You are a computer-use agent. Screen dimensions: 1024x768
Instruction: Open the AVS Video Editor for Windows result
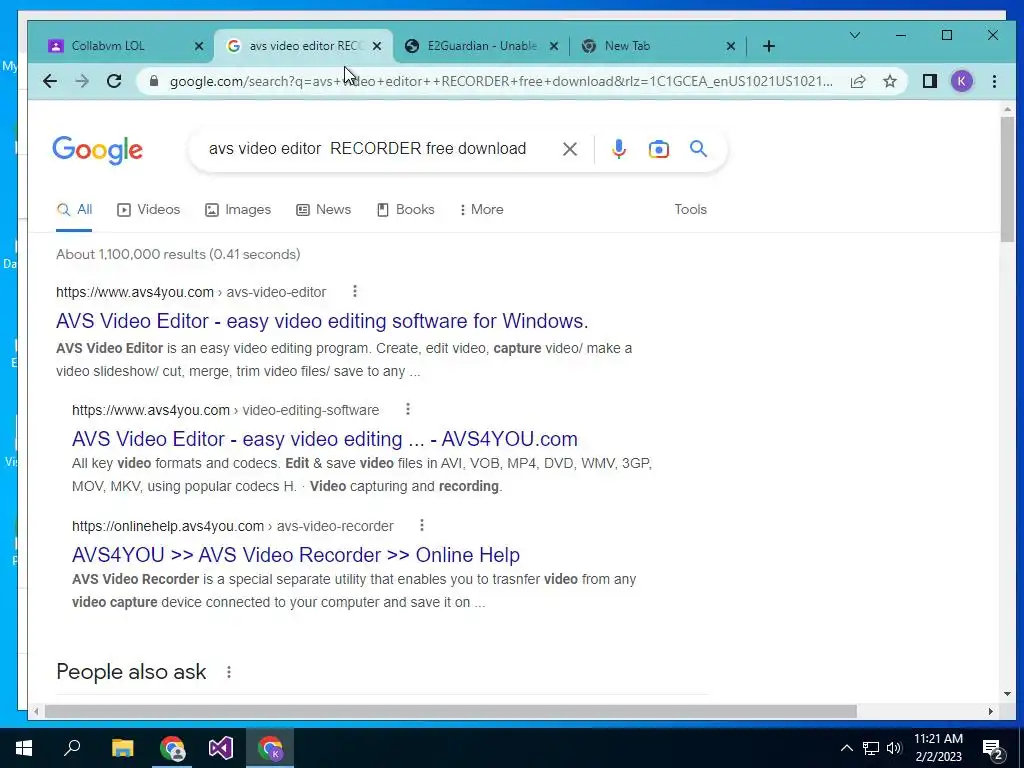[x=322, y=321]
